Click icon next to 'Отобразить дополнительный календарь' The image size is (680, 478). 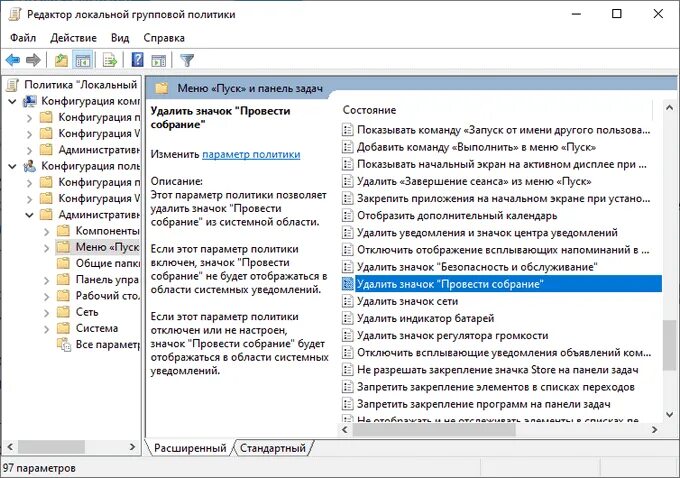coord(347,215)
